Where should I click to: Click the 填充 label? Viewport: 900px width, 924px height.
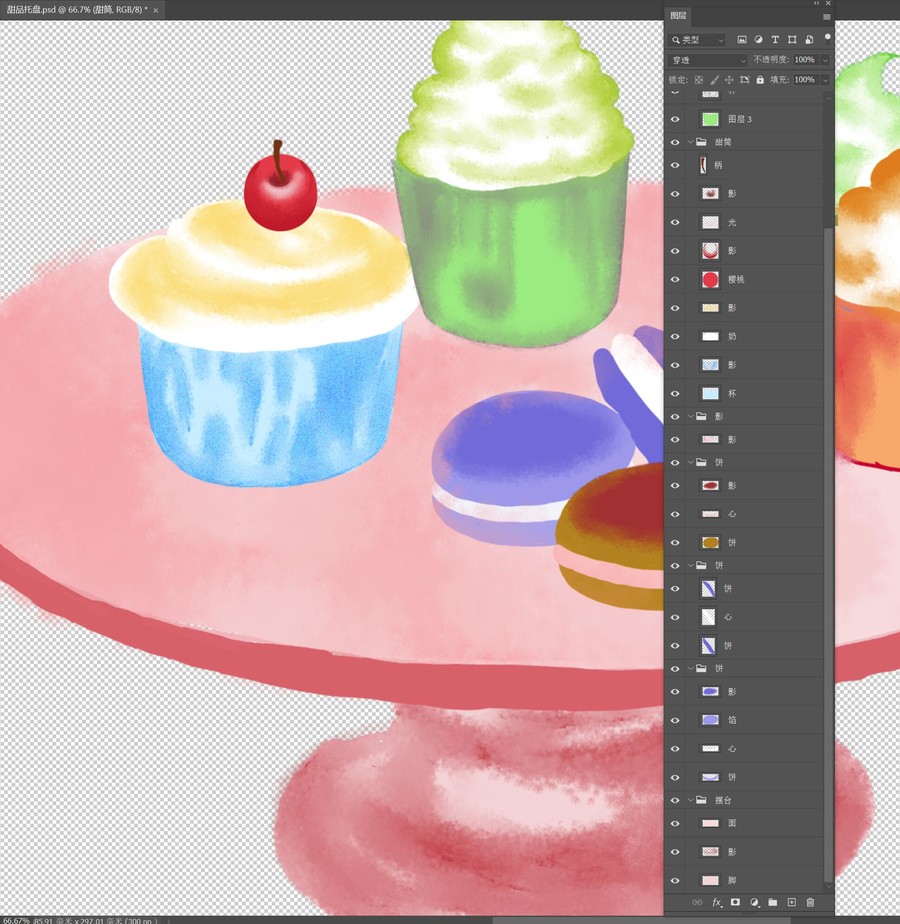click(x=779, y=80)
